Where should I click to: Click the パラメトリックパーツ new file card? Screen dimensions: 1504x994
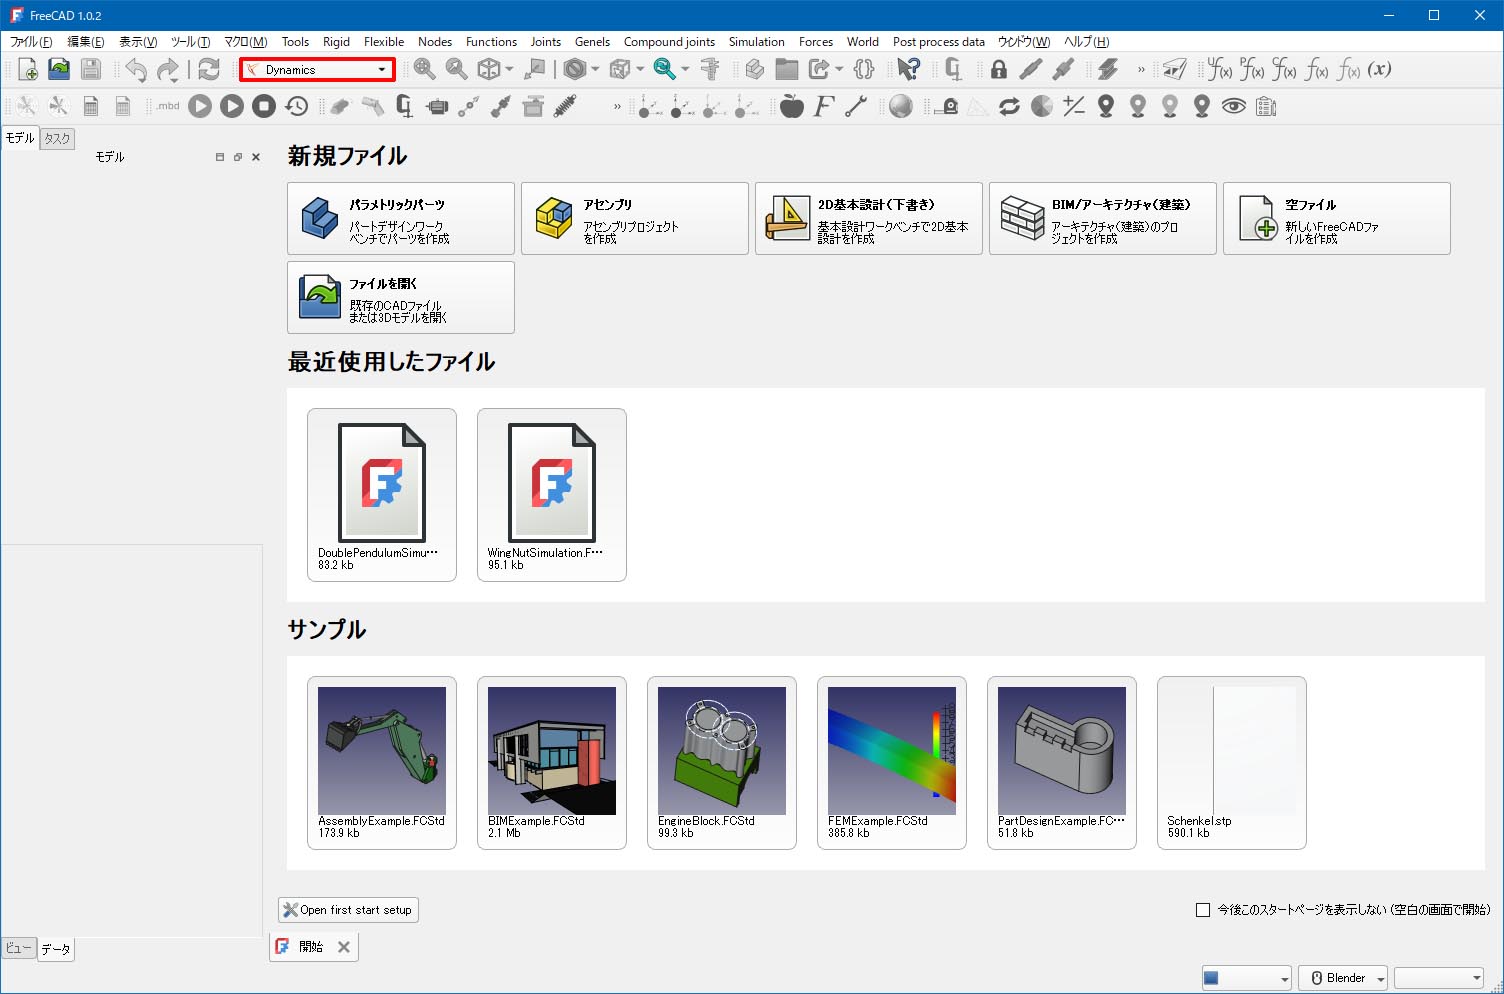[x=401, y=218]
